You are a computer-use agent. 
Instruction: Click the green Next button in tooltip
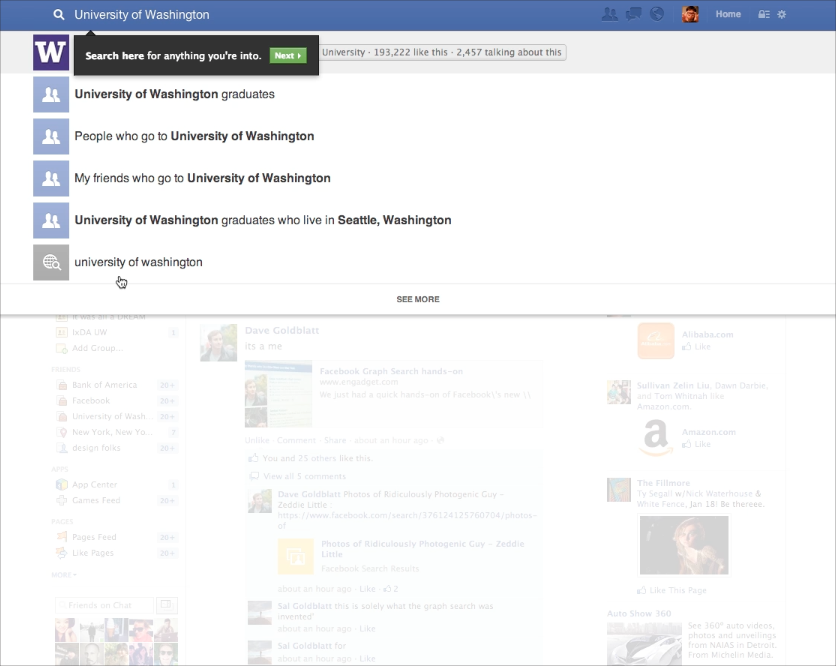288,55
